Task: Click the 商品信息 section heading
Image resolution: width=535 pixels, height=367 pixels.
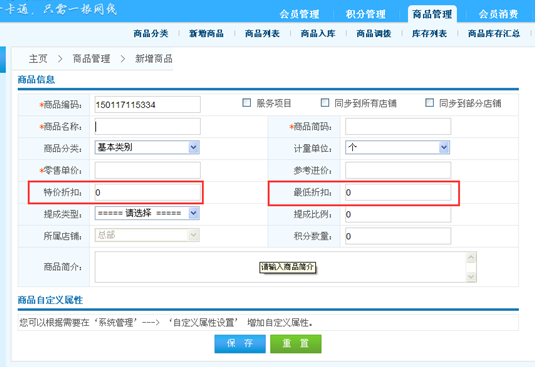Action: click(x=36, y=79)
